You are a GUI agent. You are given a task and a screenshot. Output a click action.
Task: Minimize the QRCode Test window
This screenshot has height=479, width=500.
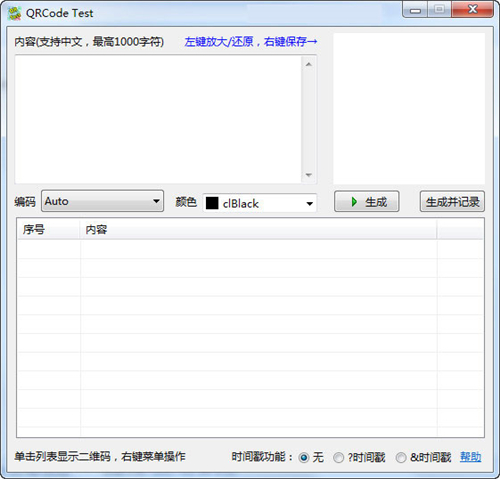[x=415, y=10]
